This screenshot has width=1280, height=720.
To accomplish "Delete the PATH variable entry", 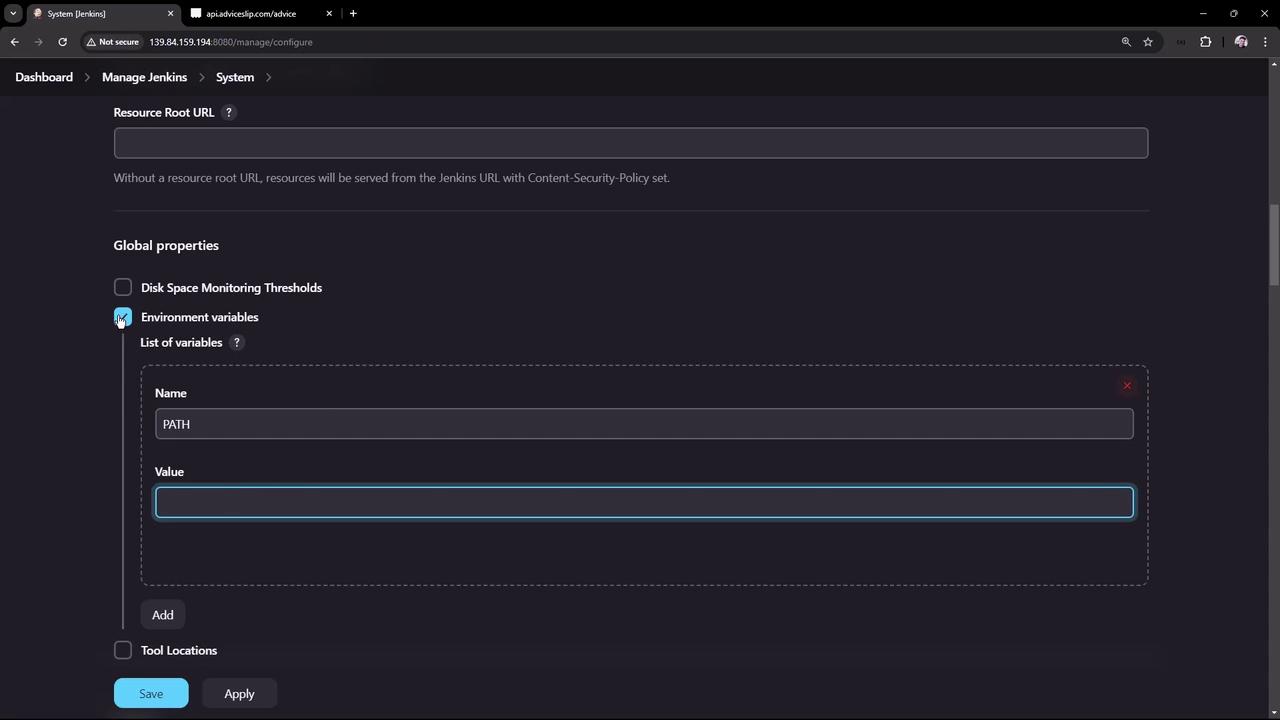I will [x=1127, y=386].
